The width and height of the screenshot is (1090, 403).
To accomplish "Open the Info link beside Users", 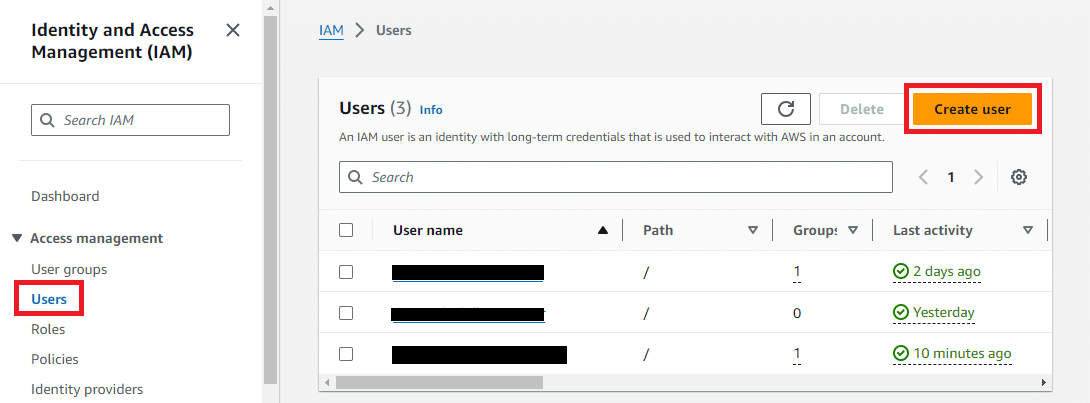I will [x=431, y=110].
